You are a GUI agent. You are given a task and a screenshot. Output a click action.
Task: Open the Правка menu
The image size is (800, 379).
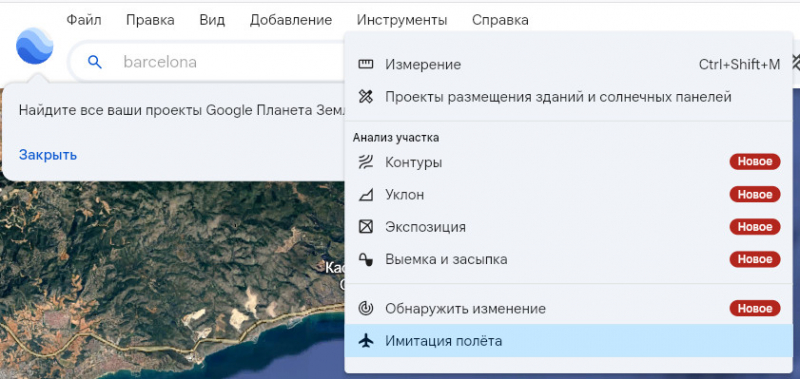[150, 20]
